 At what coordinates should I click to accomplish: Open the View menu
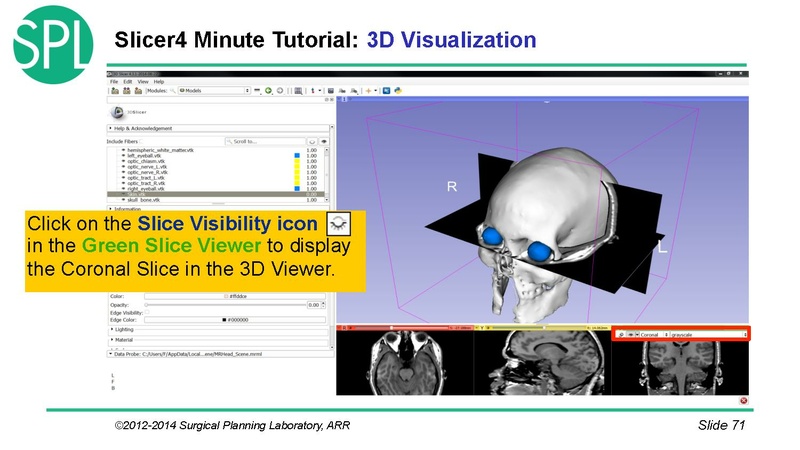143,82
